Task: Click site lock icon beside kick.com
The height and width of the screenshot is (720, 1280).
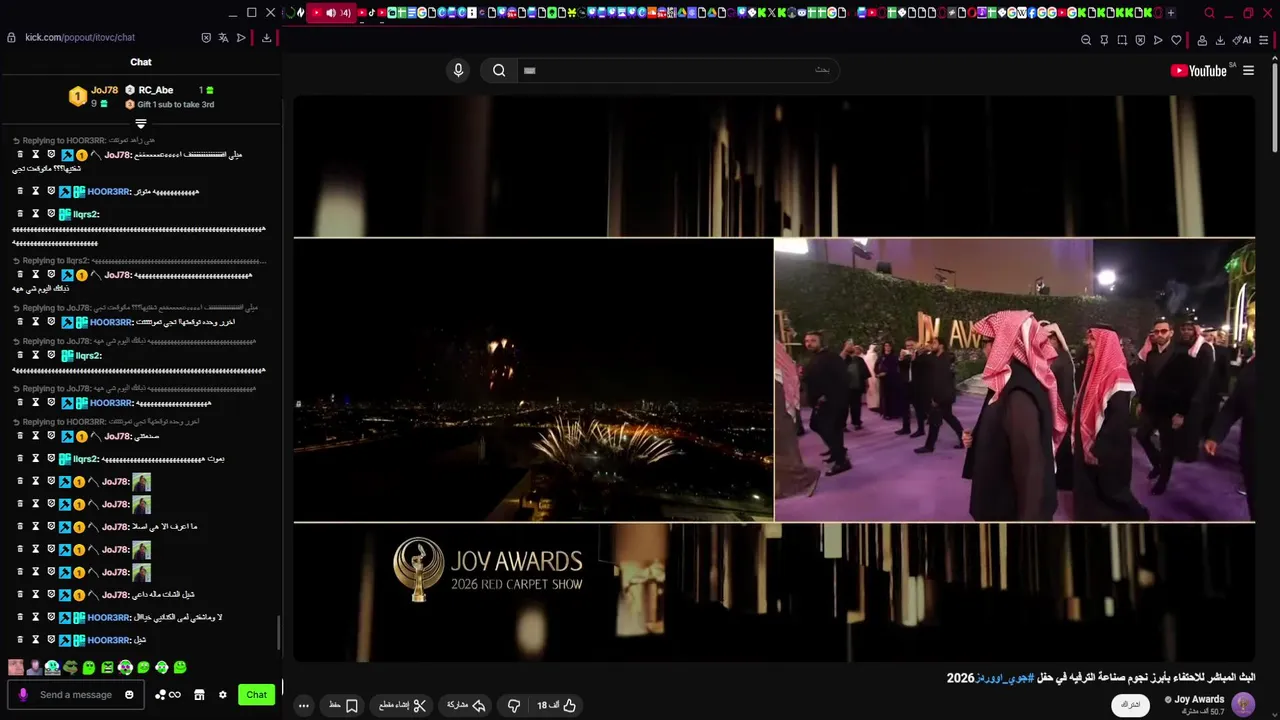Action: [11, 38]
